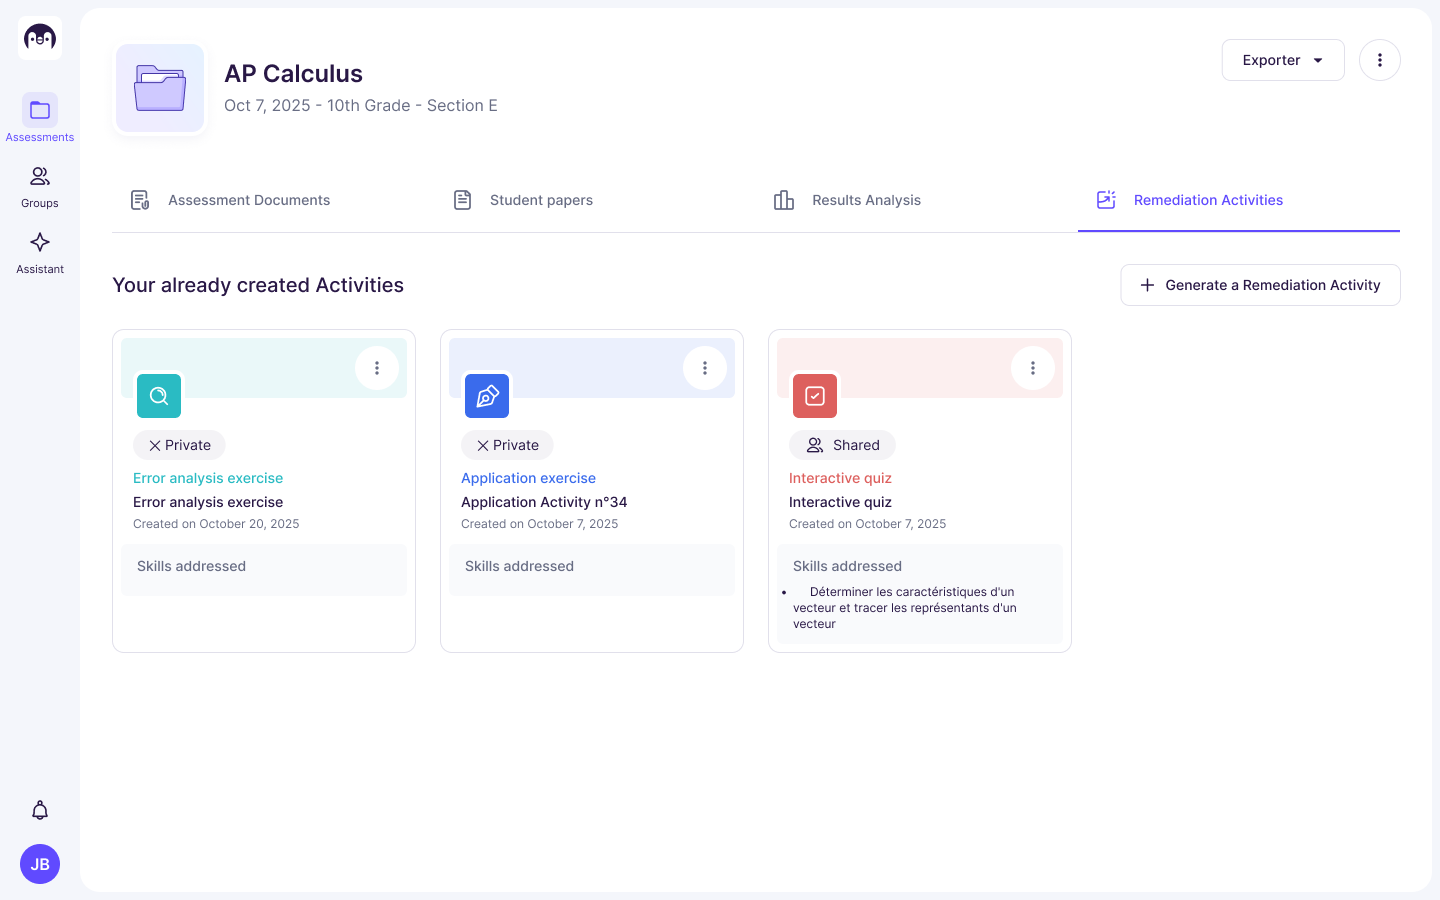
Task: Open the Error analysis exercise magnifier icon
Action: (x=159, y=396)
